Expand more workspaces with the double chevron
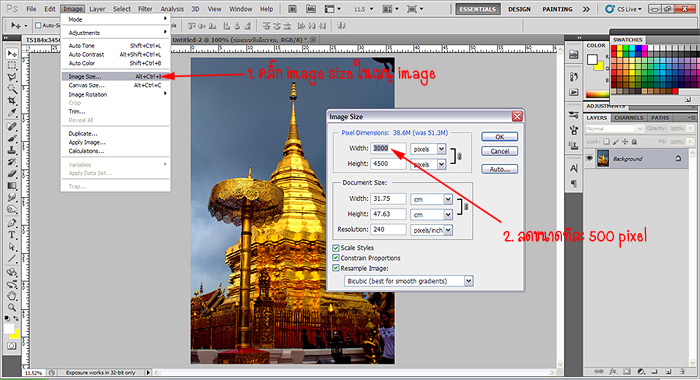 586,9
